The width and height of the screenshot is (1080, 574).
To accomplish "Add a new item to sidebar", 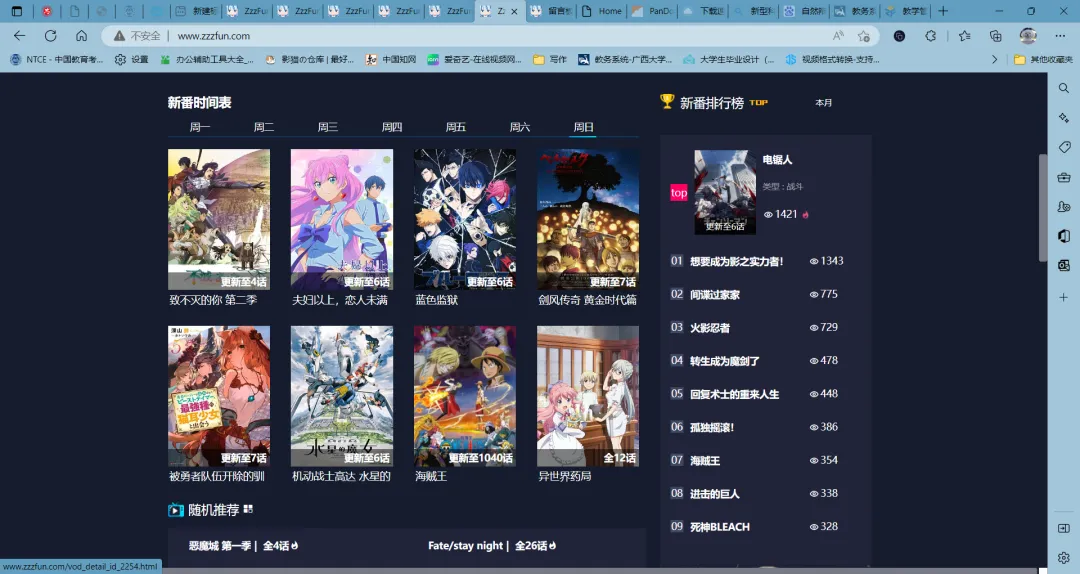I will 1063,297.
